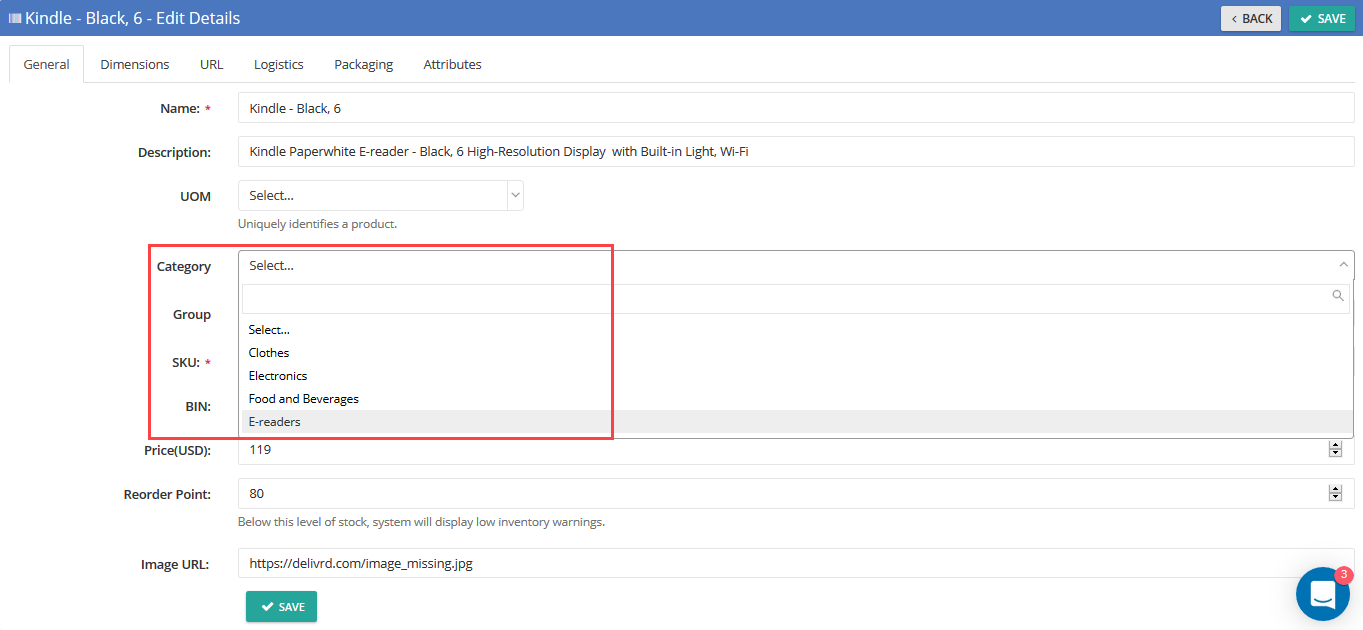The height and width of the screenshot is (630, 1363).
Task: Click green SAVE button at form bottom
Action: click(x=281, y=607)
